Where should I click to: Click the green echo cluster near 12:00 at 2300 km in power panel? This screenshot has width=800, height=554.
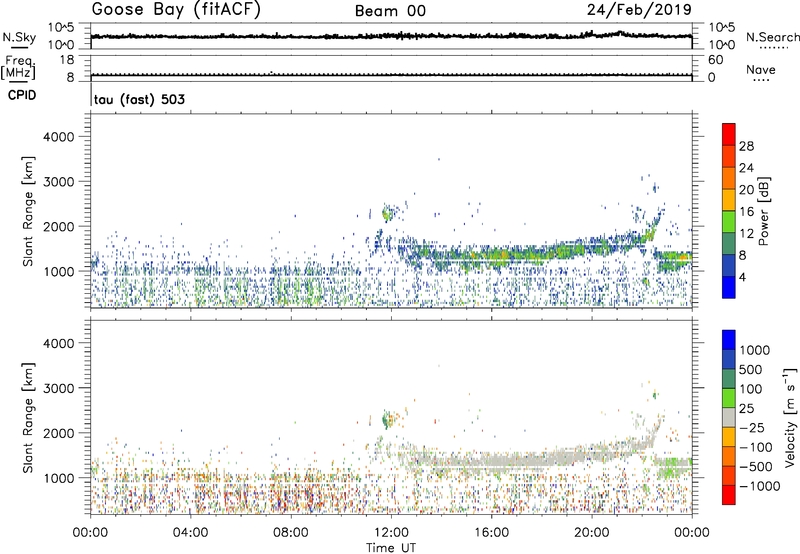pyautogui.click(x=389, y=213)
